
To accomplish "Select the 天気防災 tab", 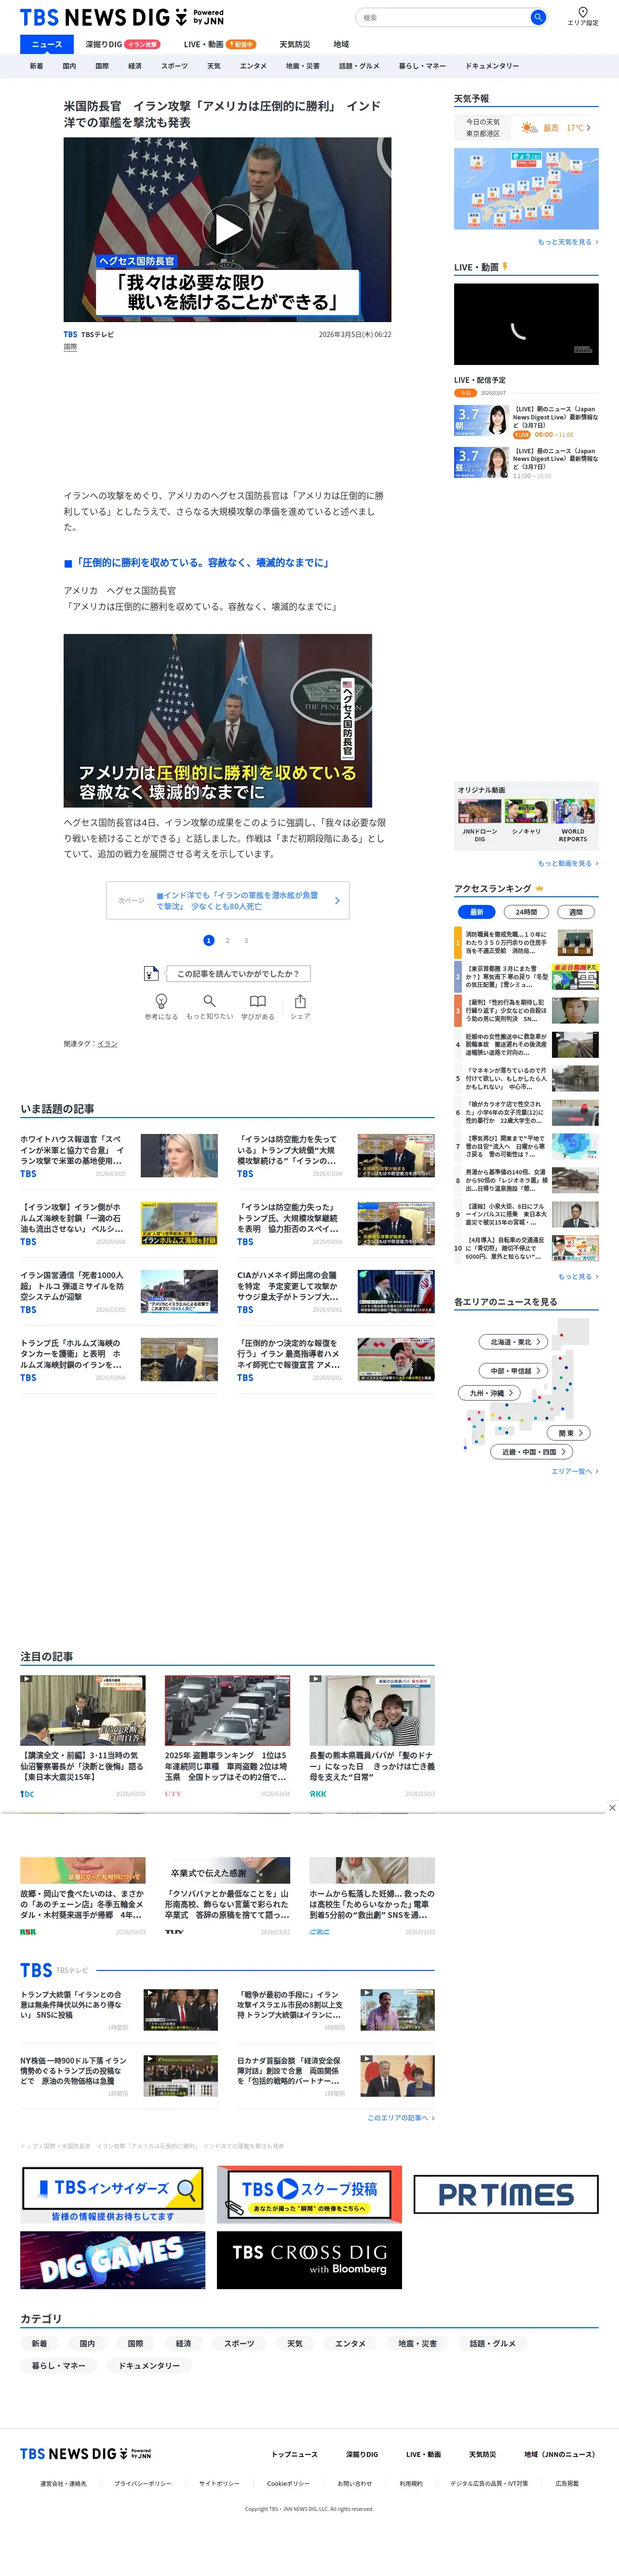I will click(x=294, y=44).
